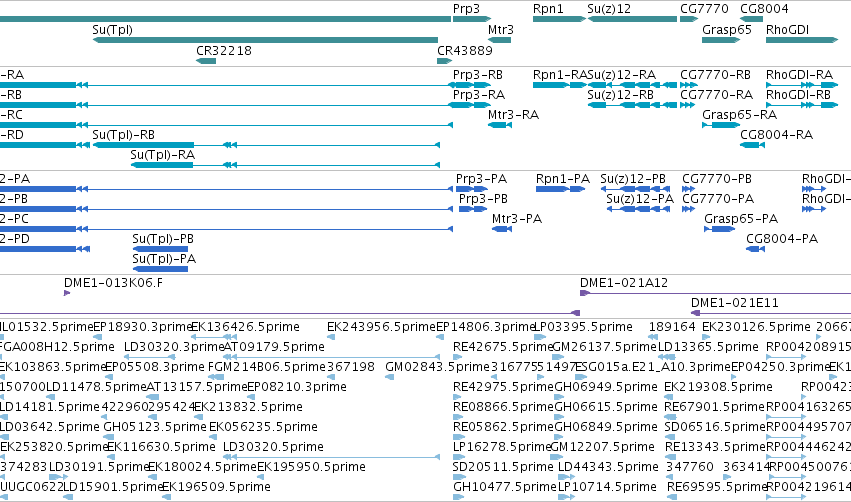Click the Su(Tpl)-PA protein label

[x=164, y=259]
